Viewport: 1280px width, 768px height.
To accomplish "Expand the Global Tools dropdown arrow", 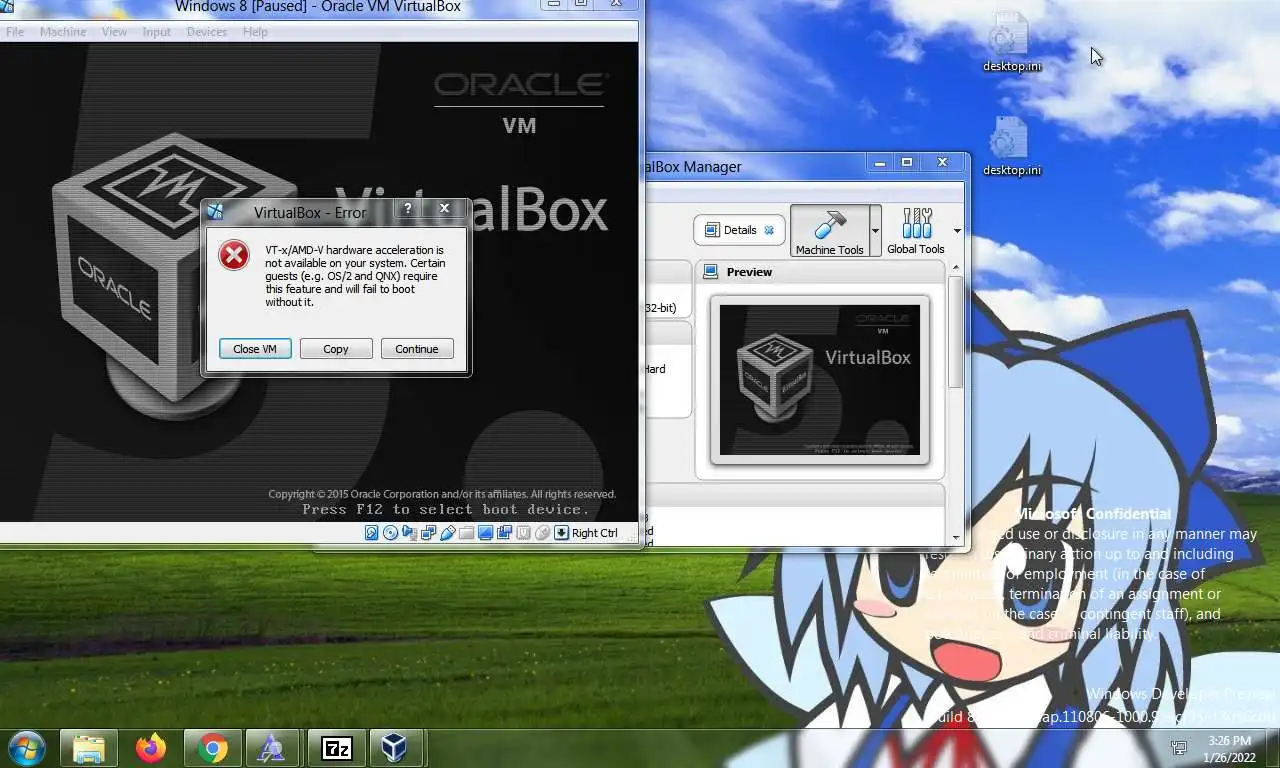I will (x=957, y=231).
